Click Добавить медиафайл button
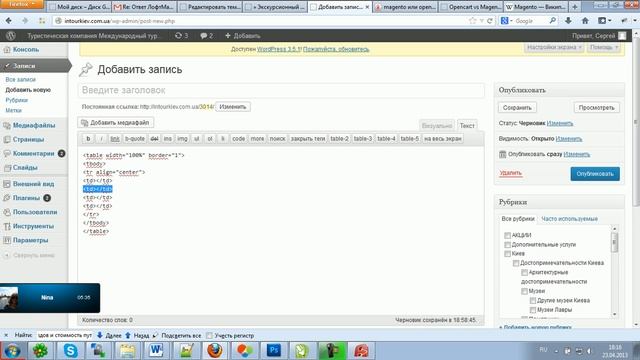Image resolution: width=640 pixels, height=360 pixels. pos(116,122)
